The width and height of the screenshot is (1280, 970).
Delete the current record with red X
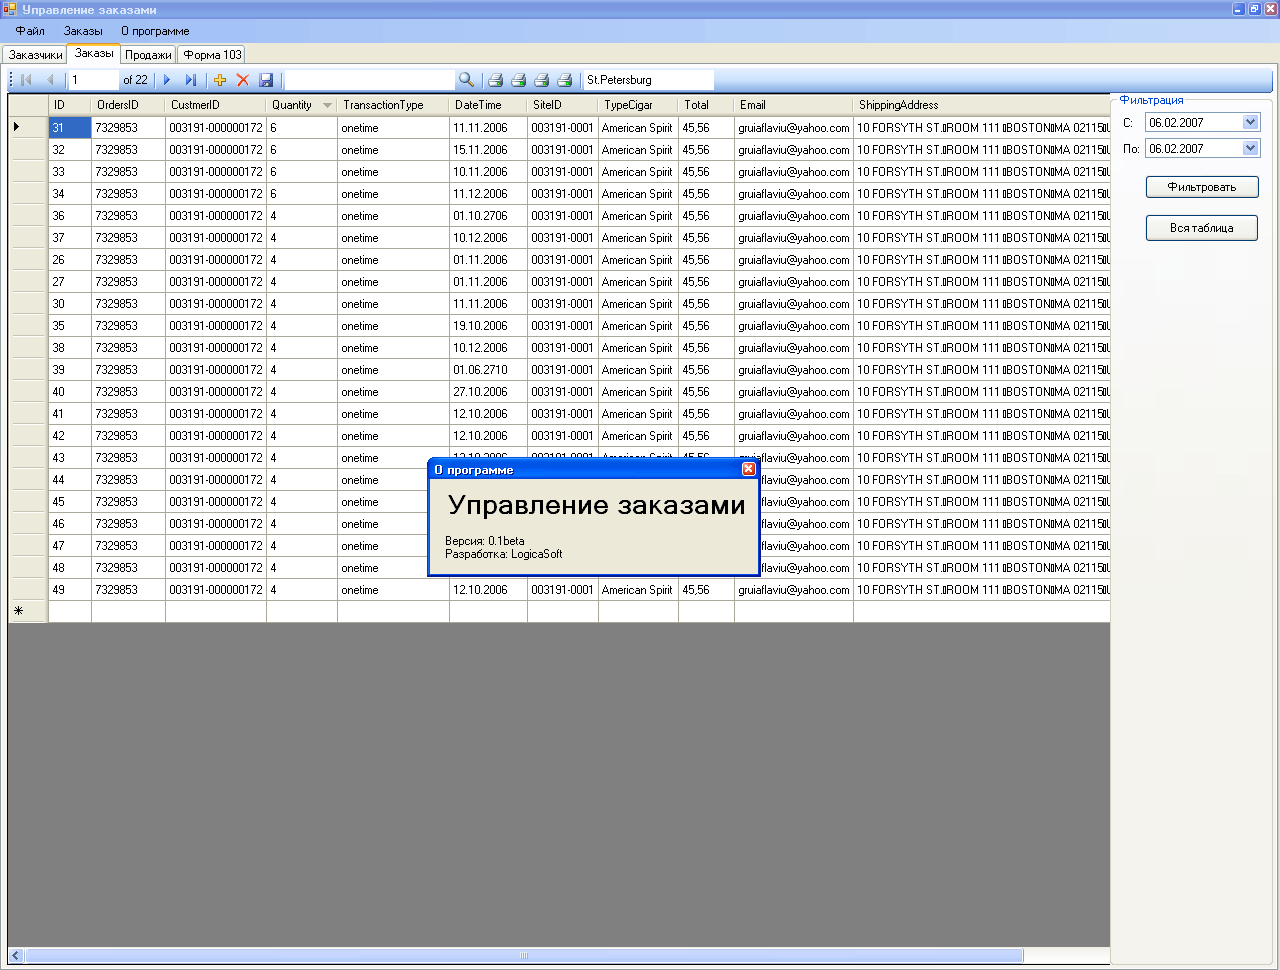(x=242, y=80)
